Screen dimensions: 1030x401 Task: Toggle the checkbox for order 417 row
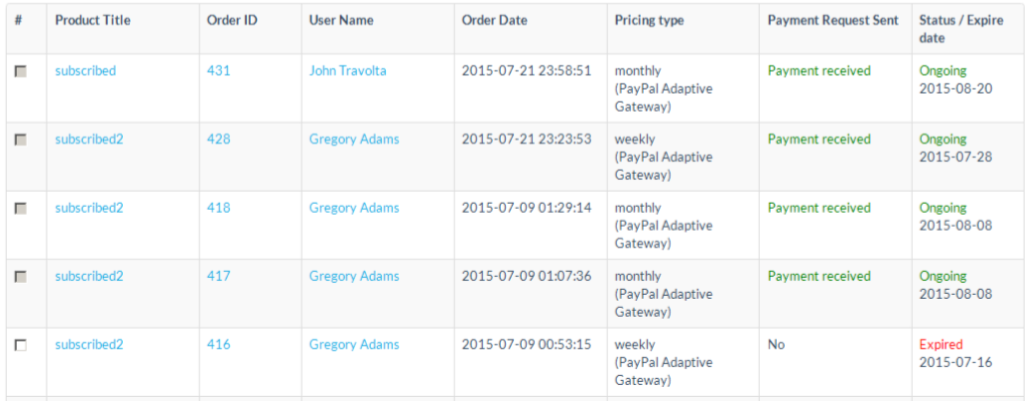pyautogui.click(x=21, y=277)
